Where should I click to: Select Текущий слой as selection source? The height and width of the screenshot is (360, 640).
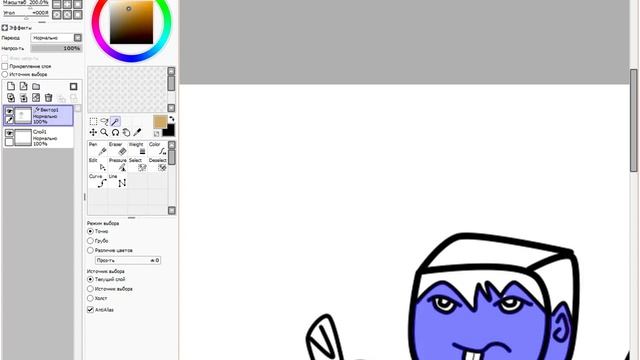tap(90, 279)
